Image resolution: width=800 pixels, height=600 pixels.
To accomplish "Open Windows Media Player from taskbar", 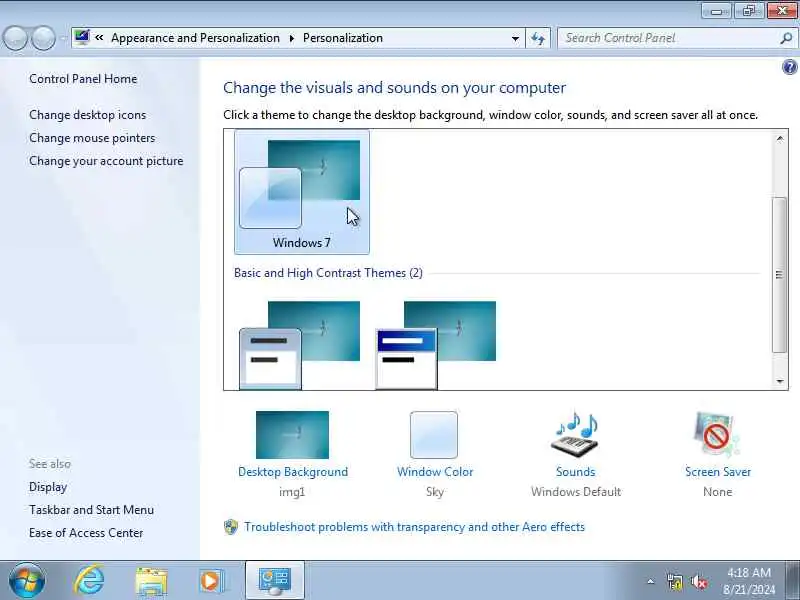I will tap(212, 581).
